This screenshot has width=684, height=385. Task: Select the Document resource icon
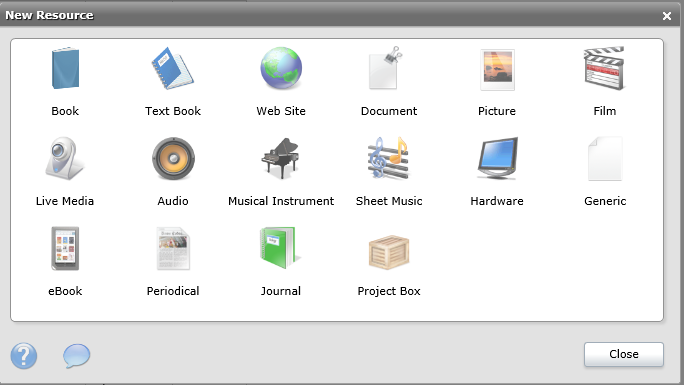385,68
